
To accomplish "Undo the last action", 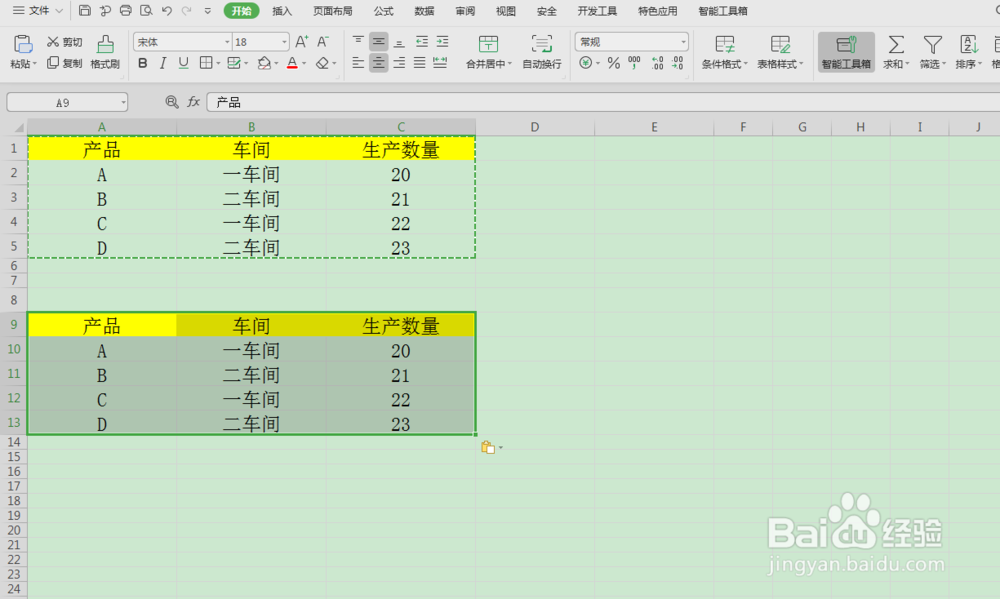I will 166,11.
